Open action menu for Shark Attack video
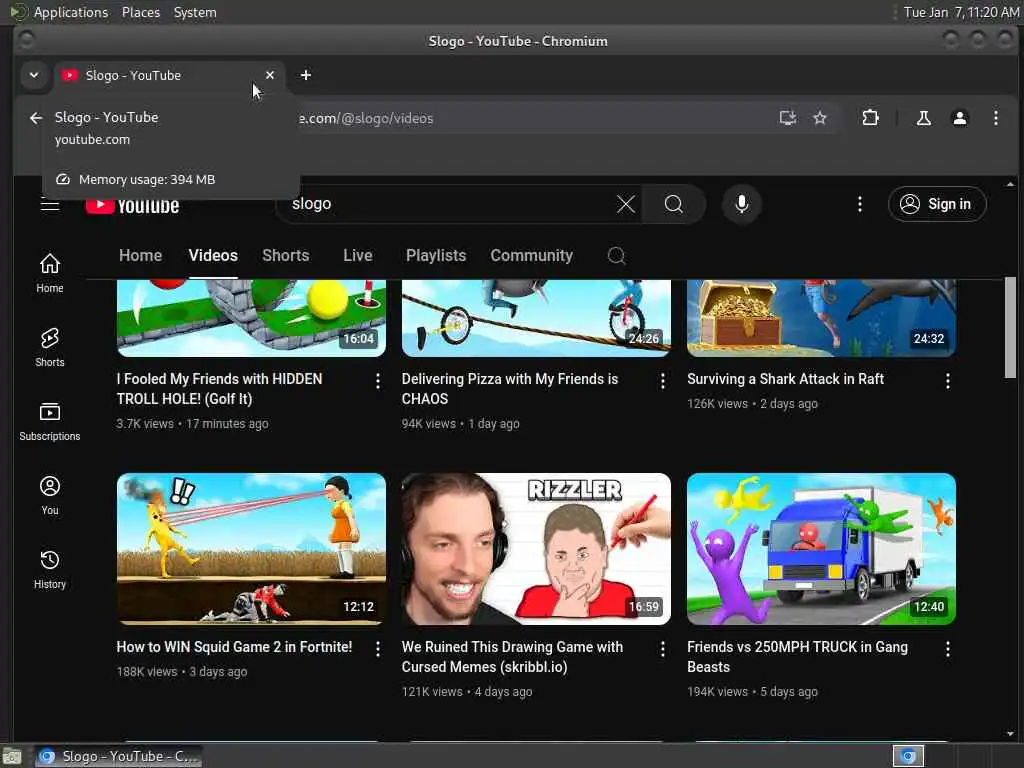This screenshot has height=768, width=1024. tap(948, 381)
